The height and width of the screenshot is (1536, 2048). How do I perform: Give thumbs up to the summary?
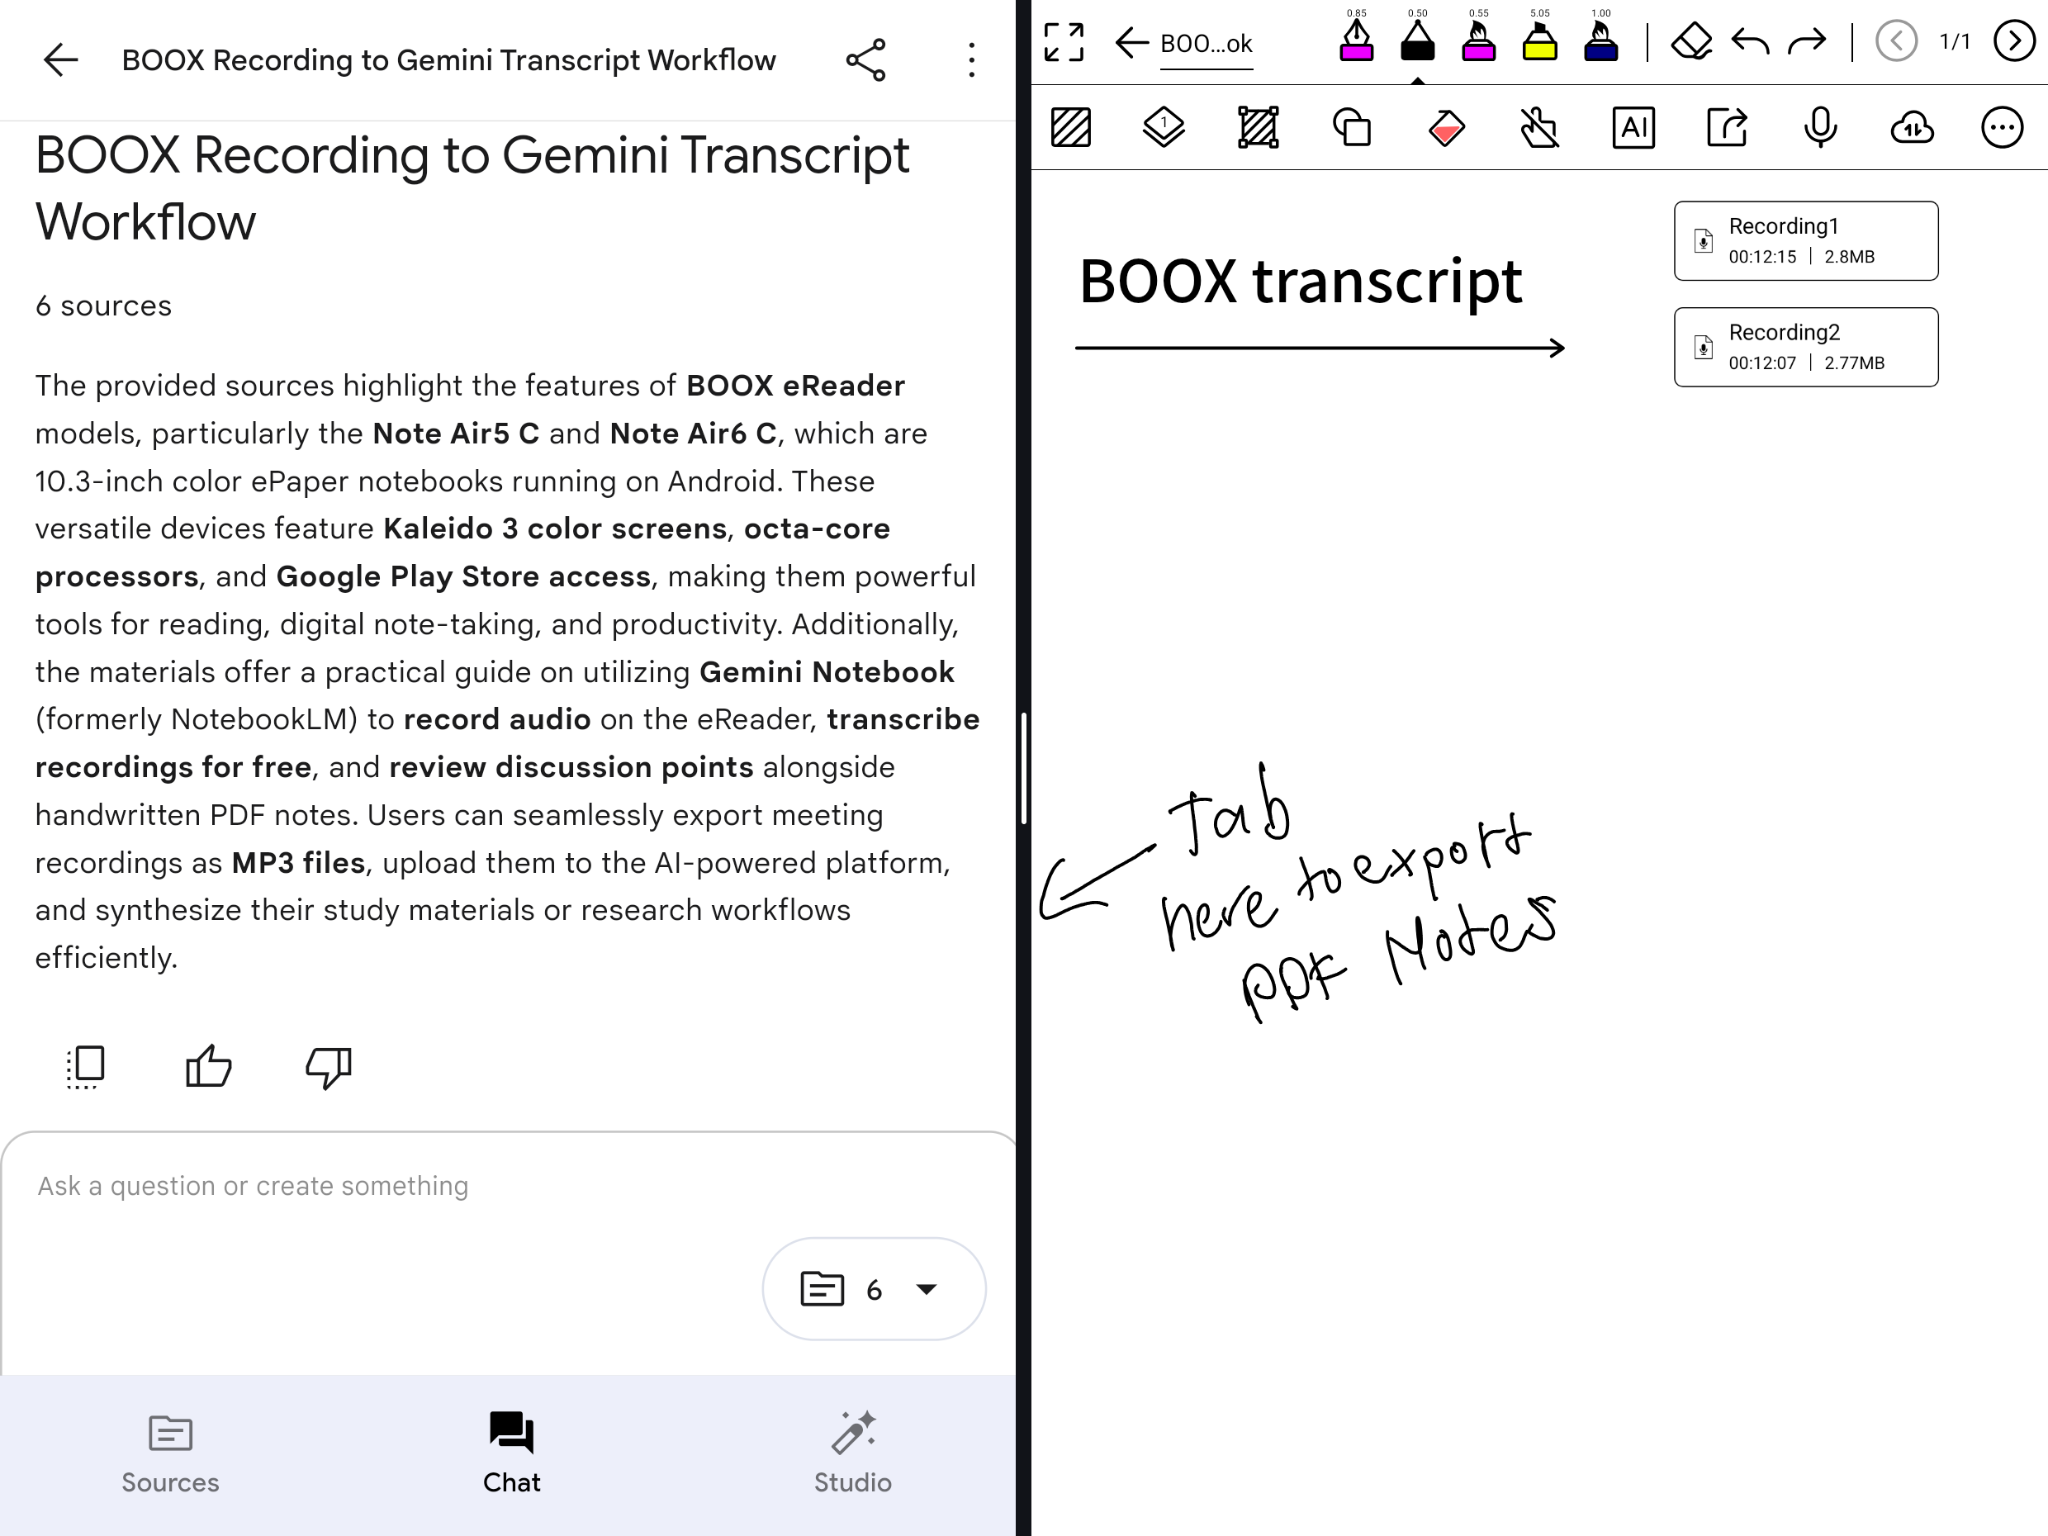pos(208,1066)
